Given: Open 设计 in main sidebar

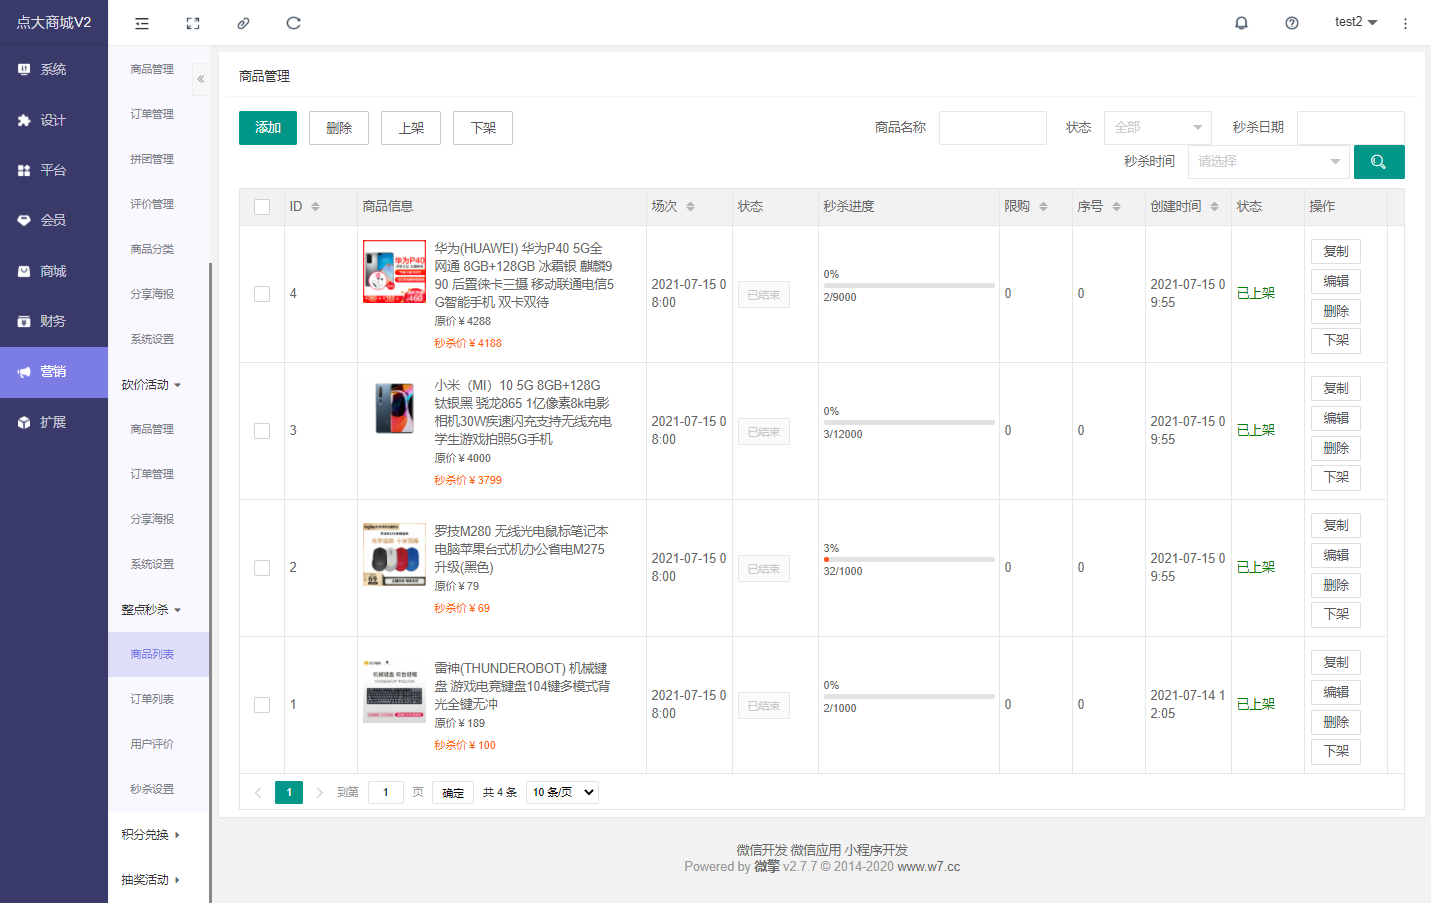Looking at the screenshot, I should pos(54,120).
